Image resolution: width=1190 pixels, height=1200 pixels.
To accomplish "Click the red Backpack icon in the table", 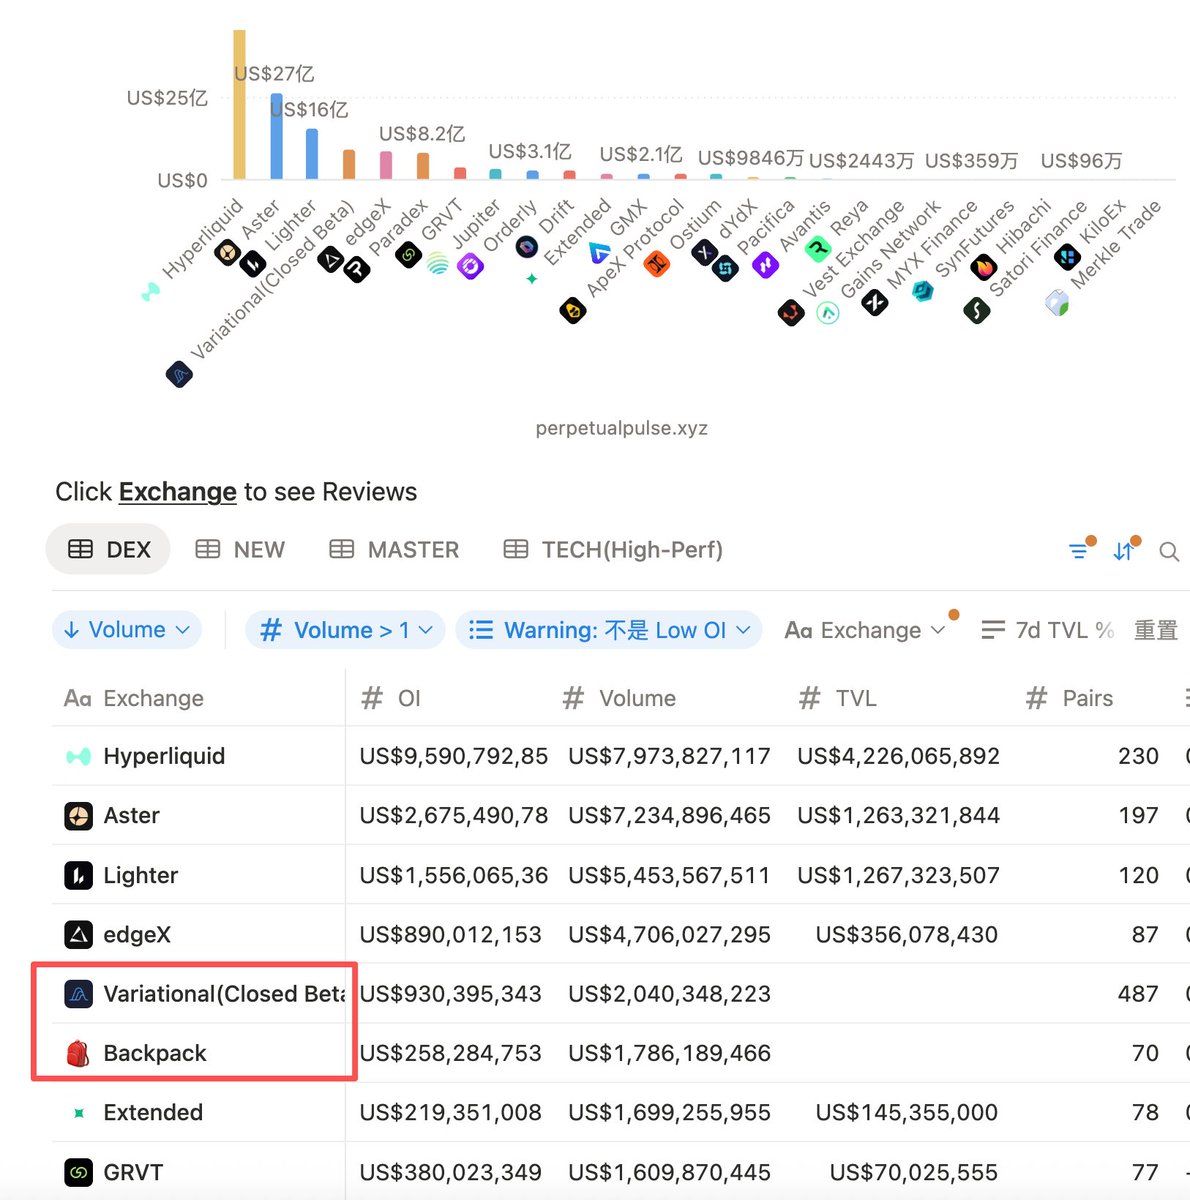I will point(78,1053).
